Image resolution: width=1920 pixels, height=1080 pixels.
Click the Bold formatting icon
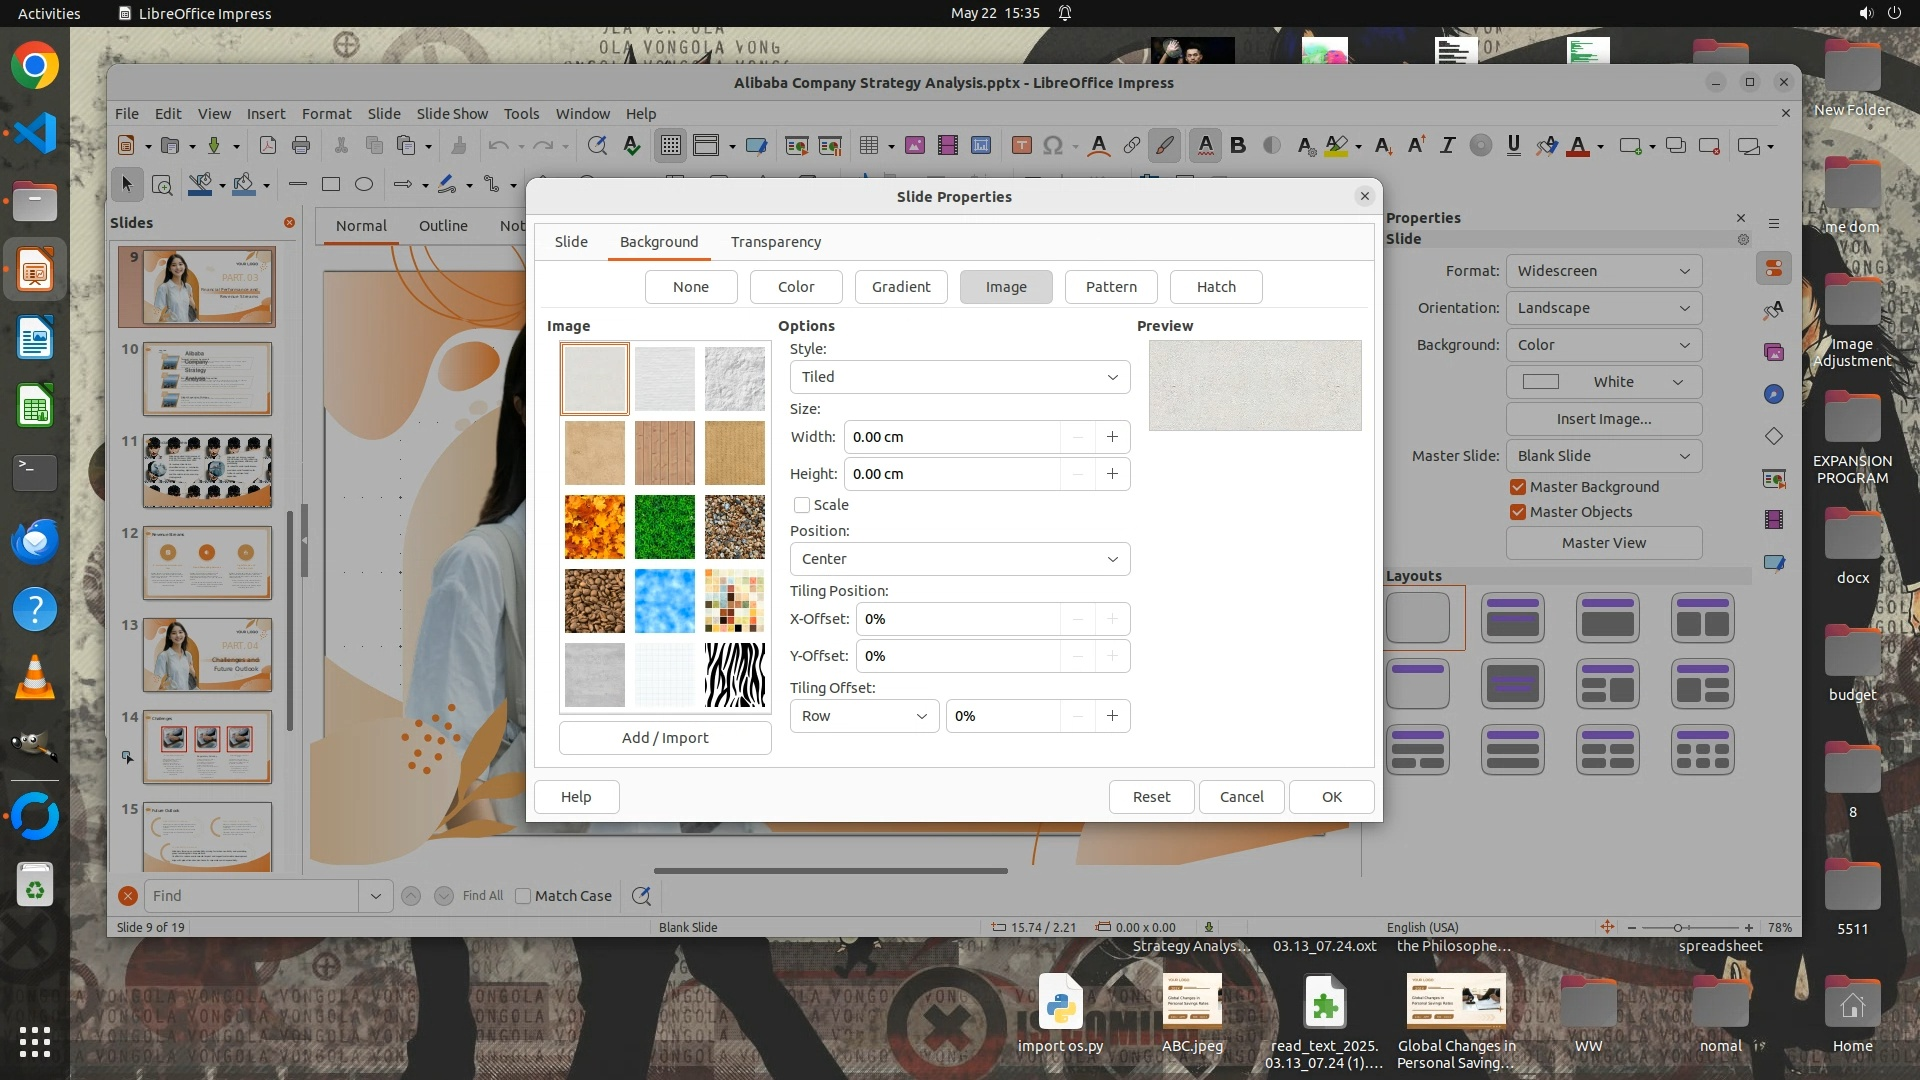[x=1238, y=146]
